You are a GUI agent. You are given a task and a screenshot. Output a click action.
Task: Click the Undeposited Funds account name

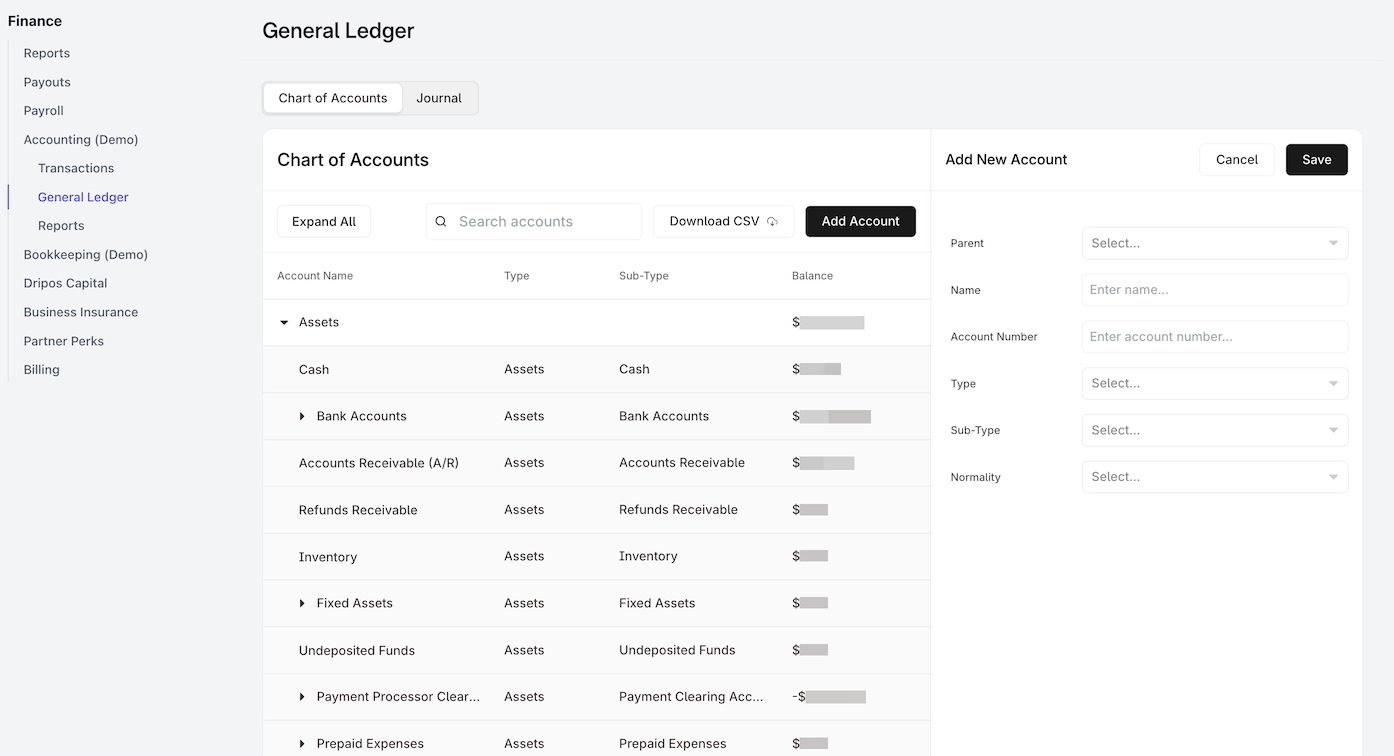[x=357, y=651]
